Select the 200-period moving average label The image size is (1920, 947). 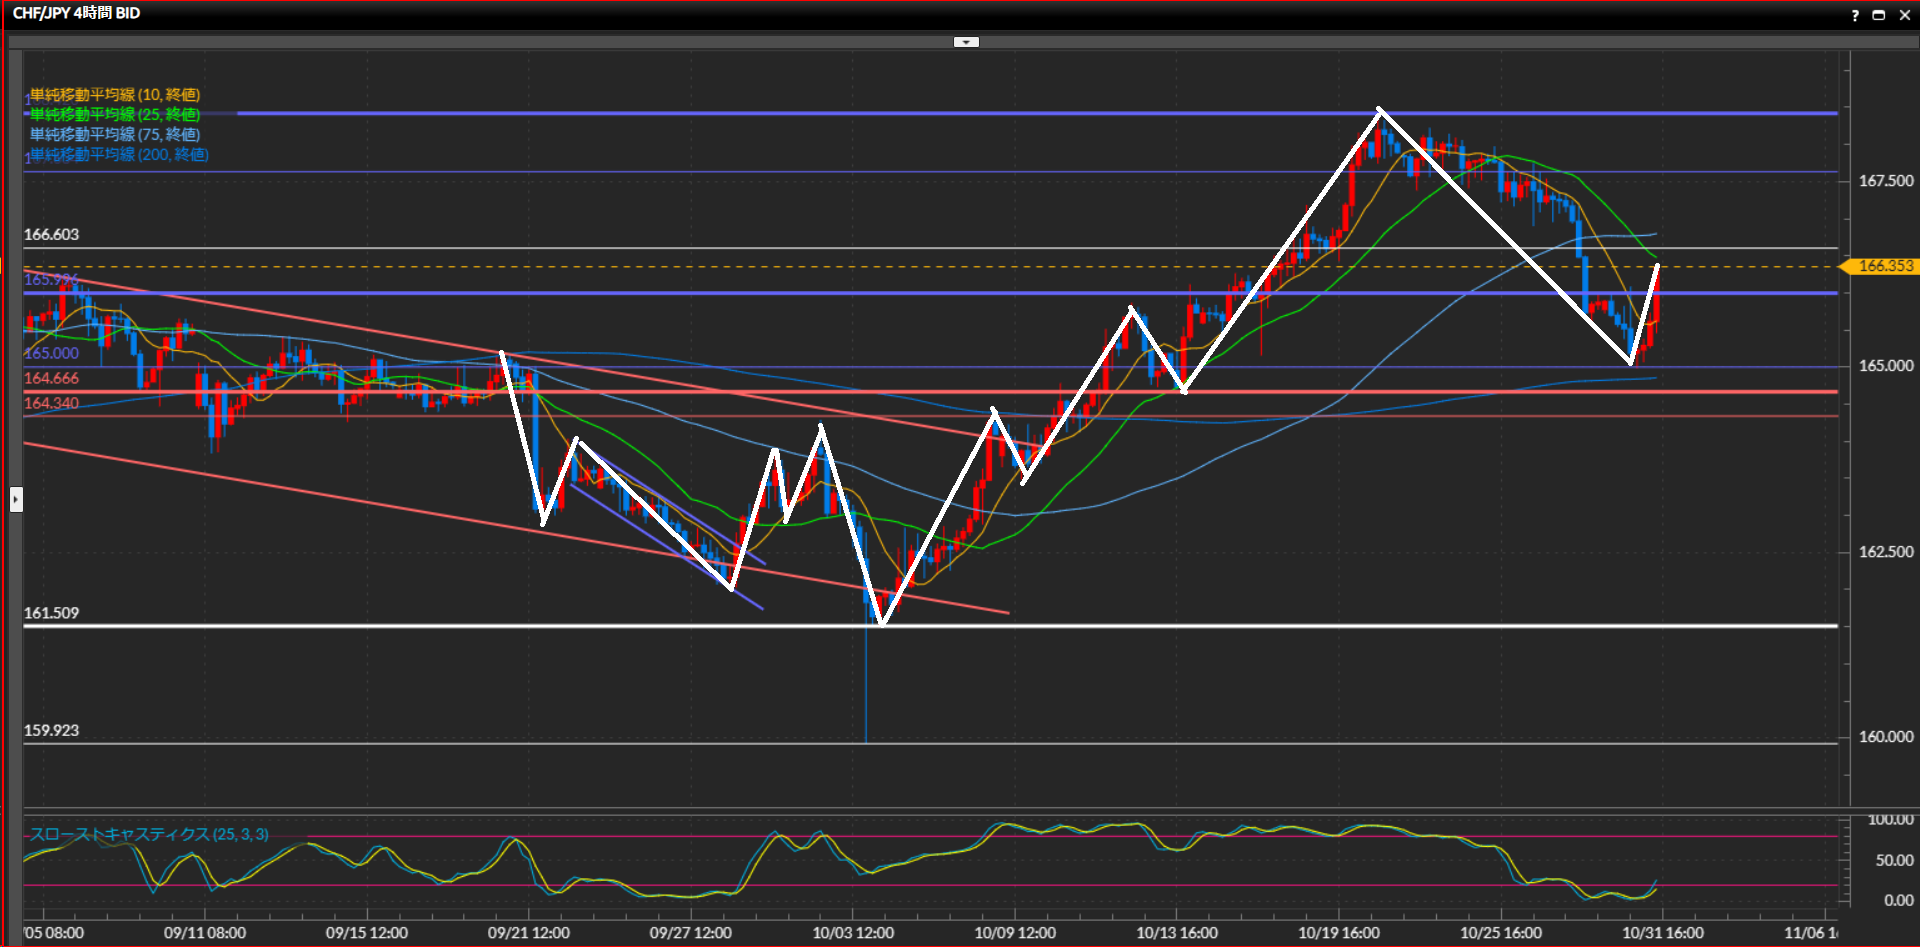point(118,154)
